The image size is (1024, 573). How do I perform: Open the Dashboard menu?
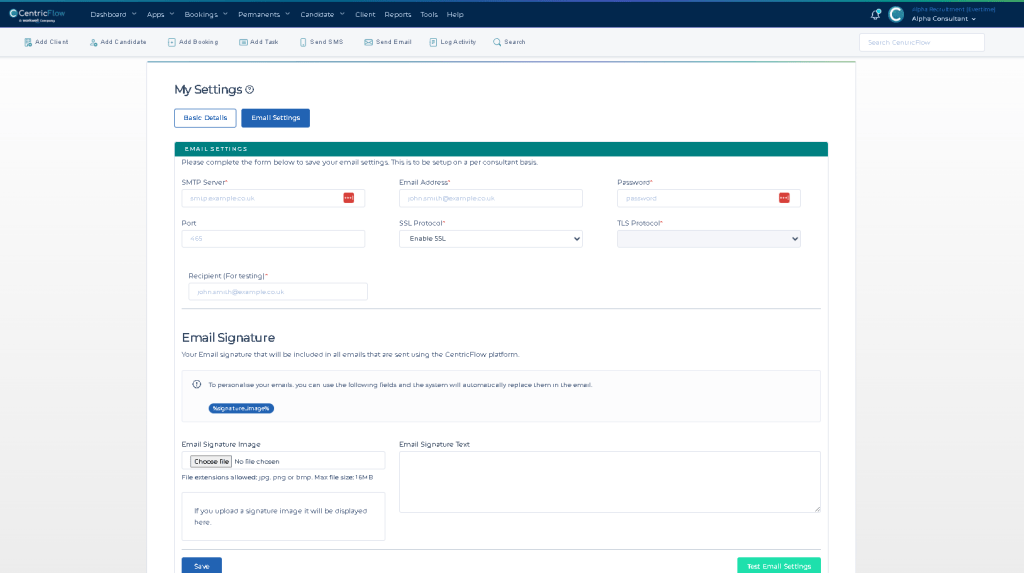[114, 14]
